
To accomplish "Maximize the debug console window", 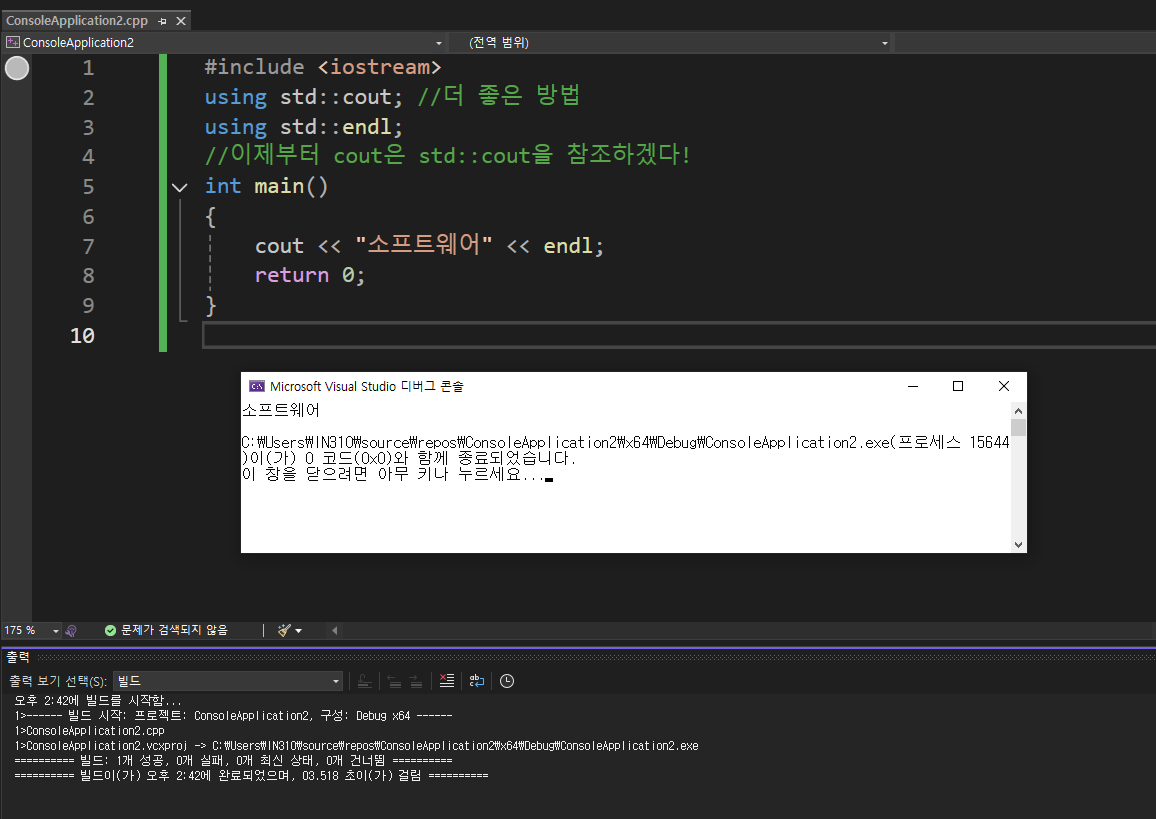I will (958, 386).
